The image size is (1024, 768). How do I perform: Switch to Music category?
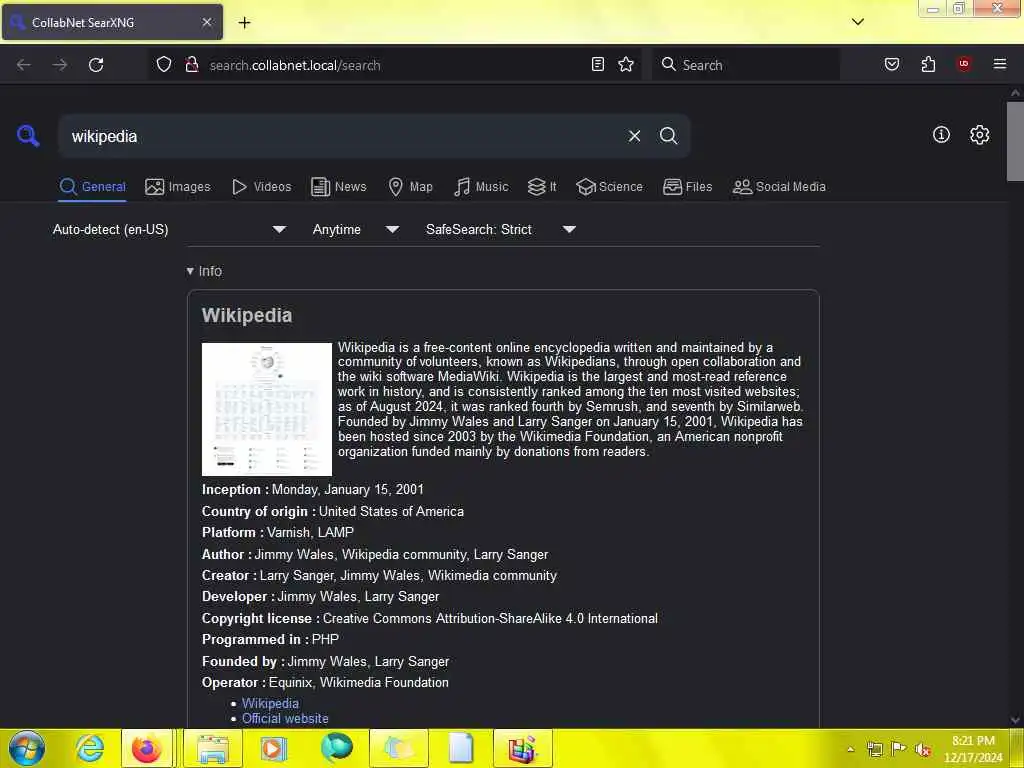click(x=481, y=187)
